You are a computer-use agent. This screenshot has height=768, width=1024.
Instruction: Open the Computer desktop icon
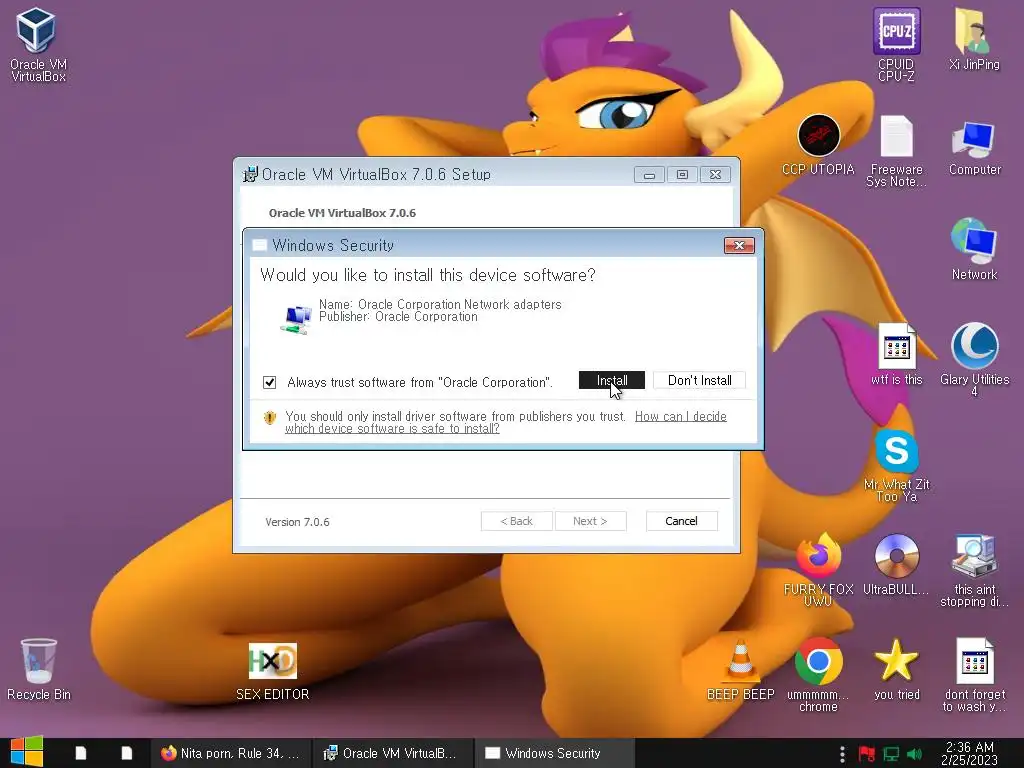point(974,147)
